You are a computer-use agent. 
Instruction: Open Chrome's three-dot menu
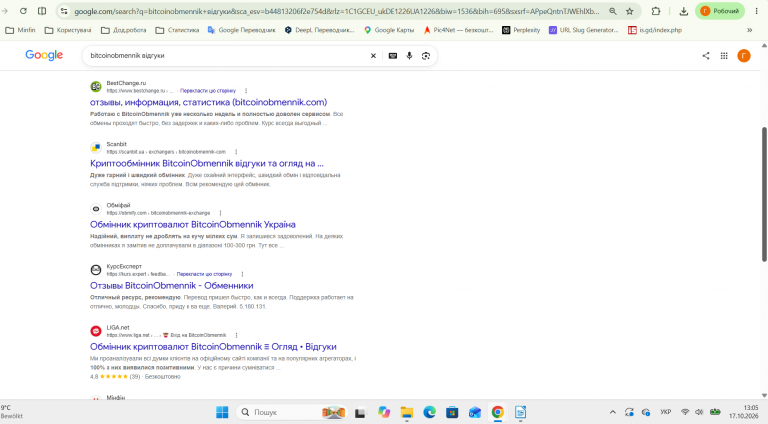click(756, 11)
